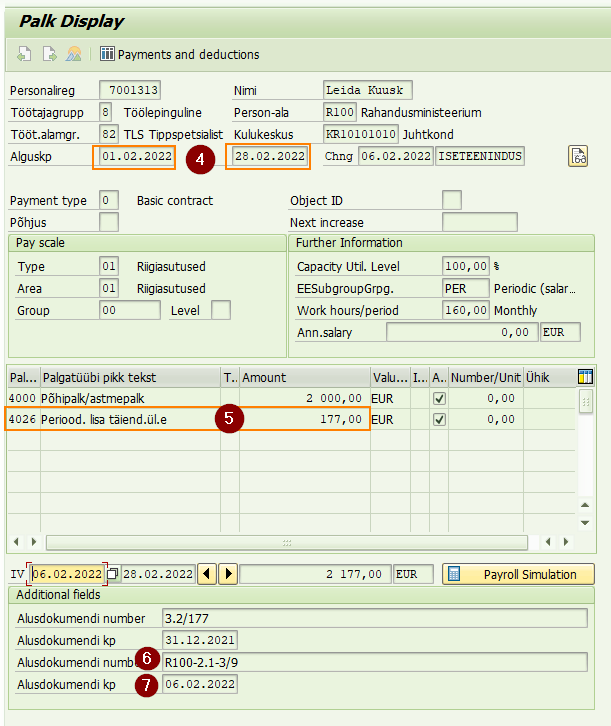Open date picker beside 06.02.2022 field
Viewport: 611px width, 726px height.
click(112, 574)
